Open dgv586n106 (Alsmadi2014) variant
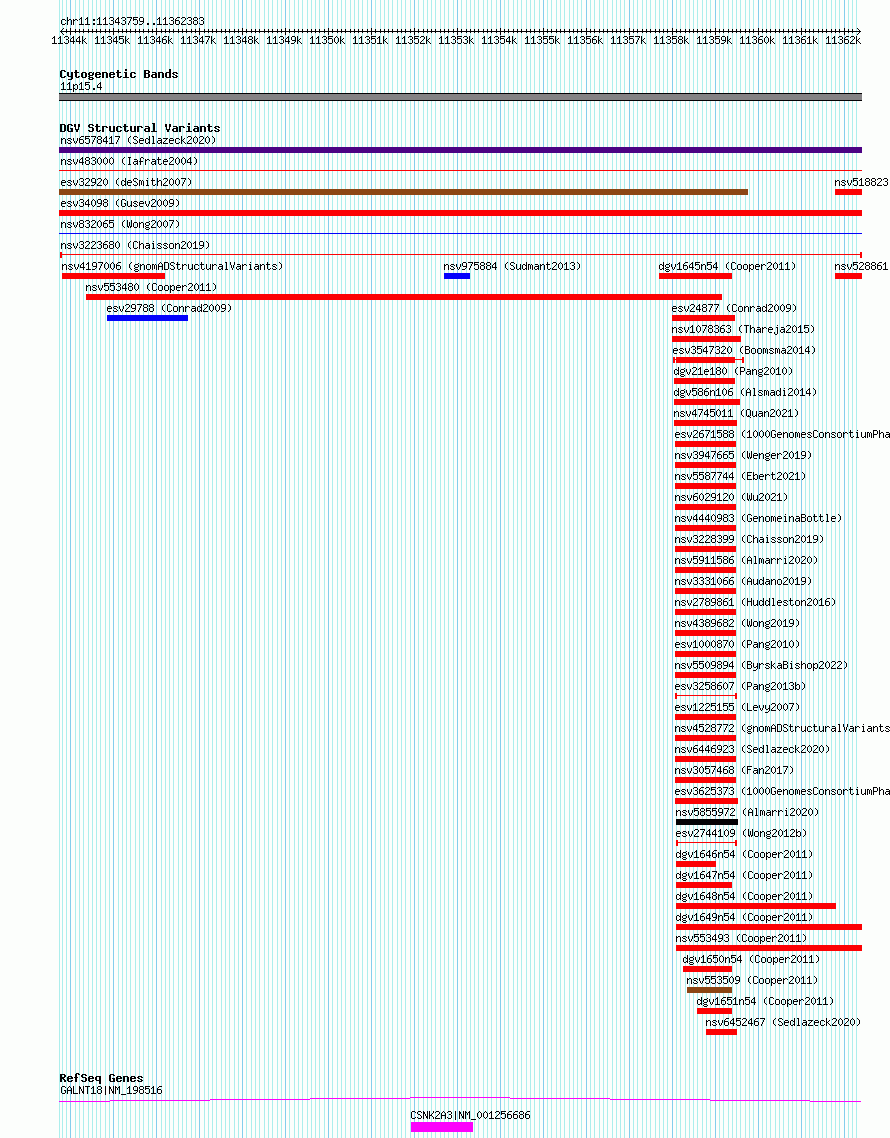The height and width of the screenshot is (1138, 890). (746, 393)
